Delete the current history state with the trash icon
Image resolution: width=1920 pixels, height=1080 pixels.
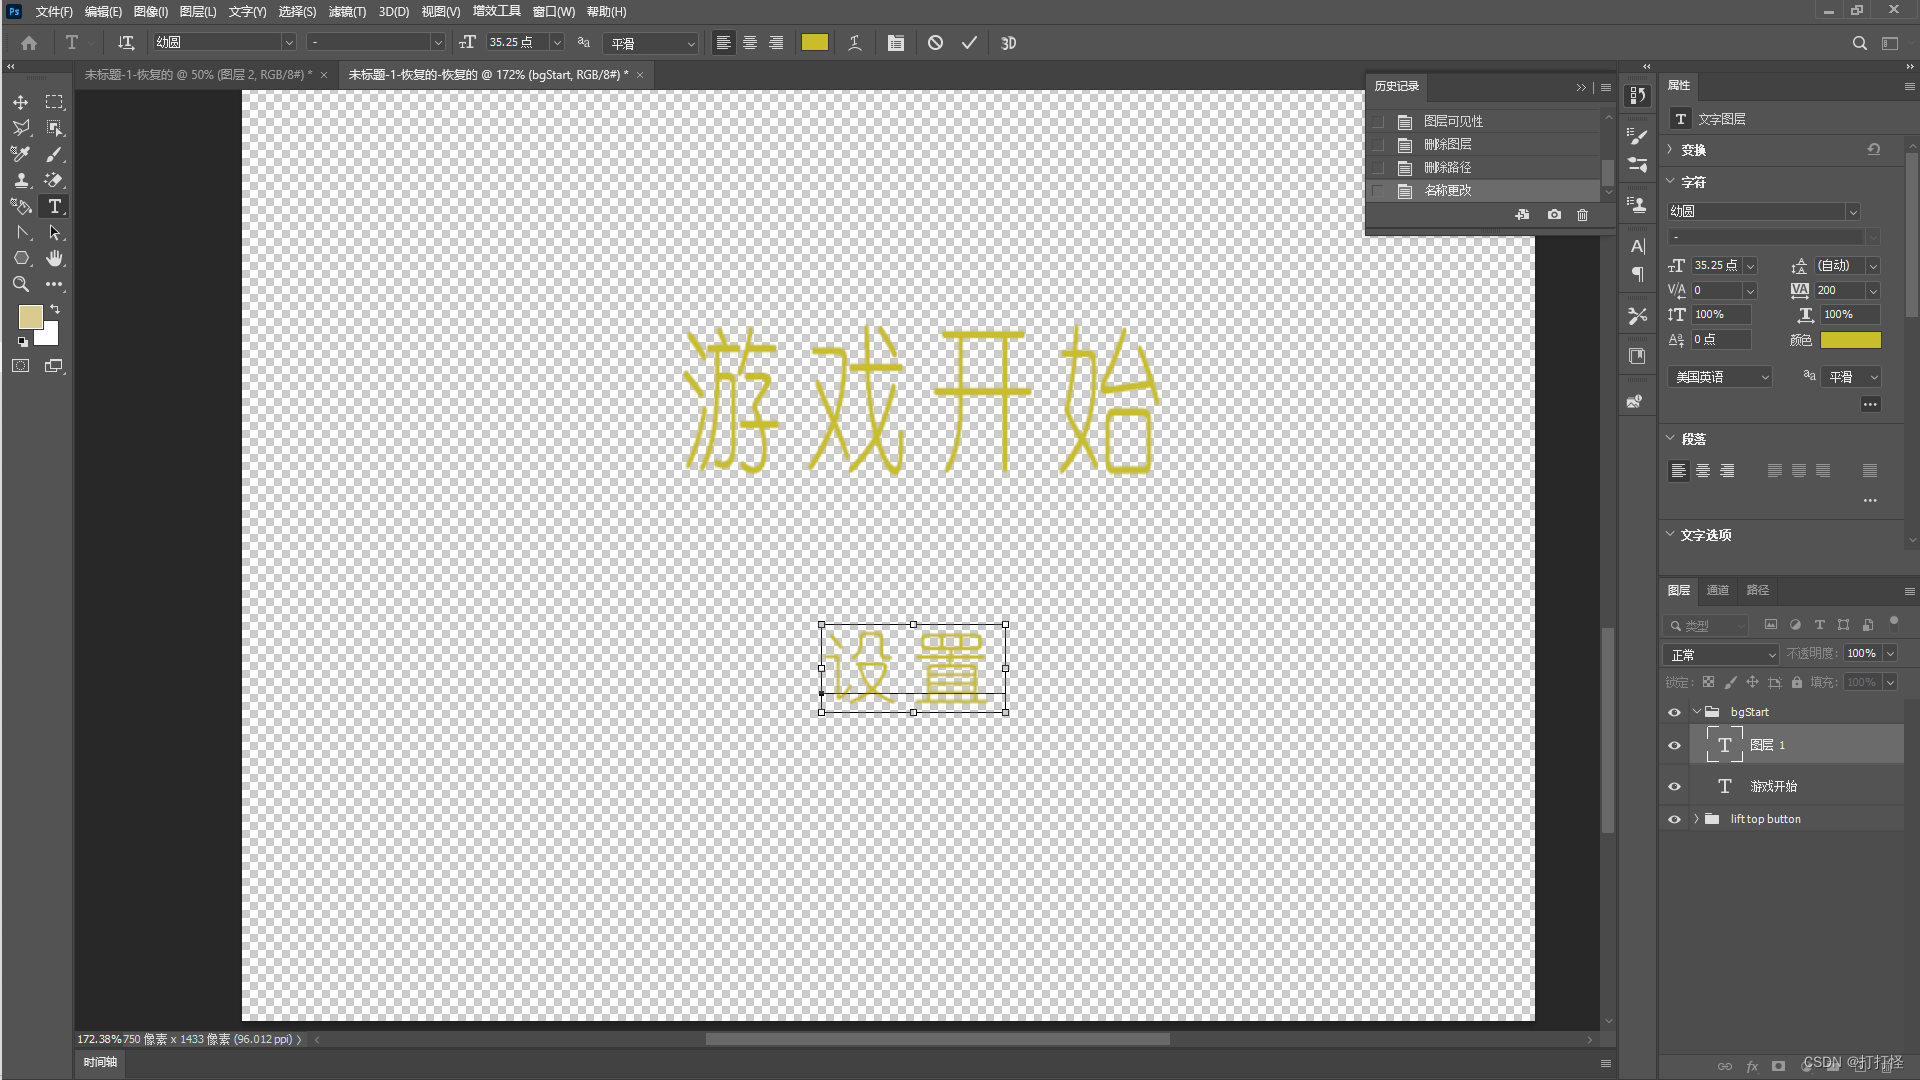click(x=1582, y=215)
